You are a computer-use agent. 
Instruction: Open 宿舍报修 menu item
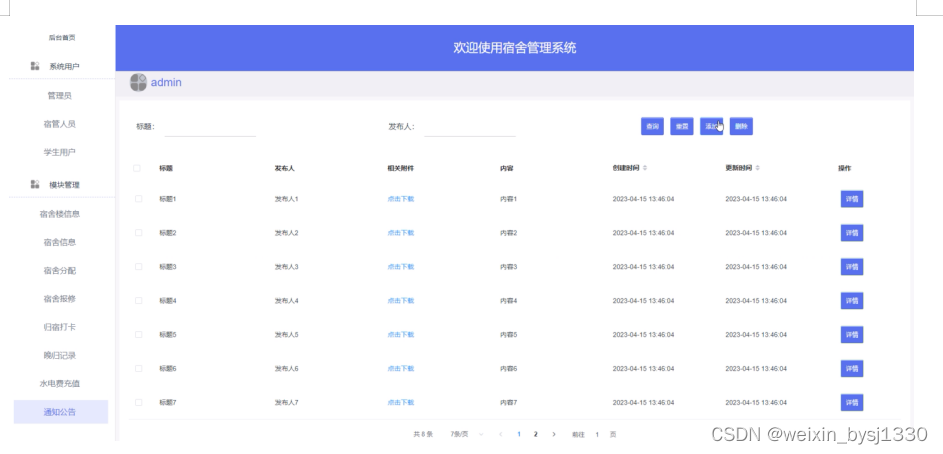click(x=60, y=298)
